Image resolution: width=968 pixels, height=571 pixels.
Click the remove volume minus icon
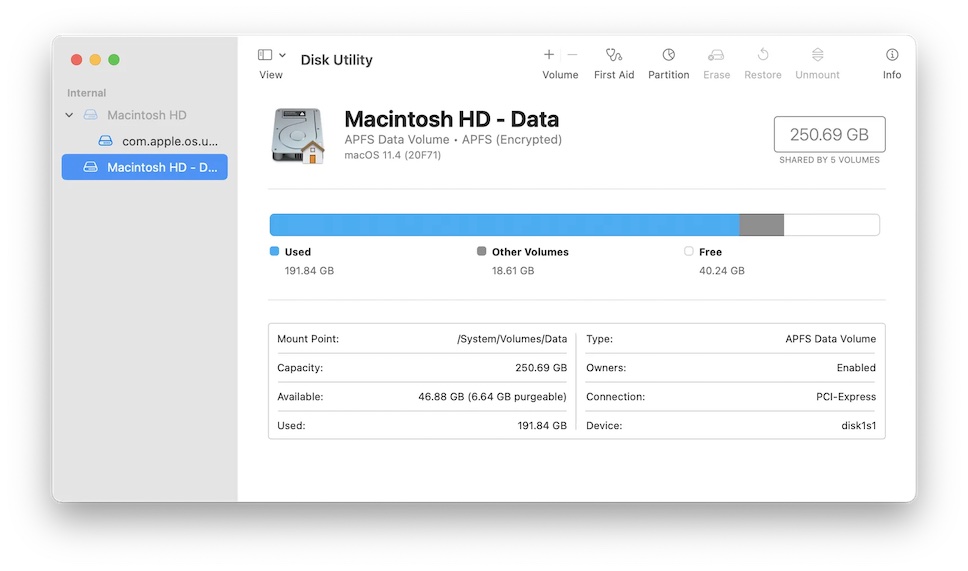572,55
